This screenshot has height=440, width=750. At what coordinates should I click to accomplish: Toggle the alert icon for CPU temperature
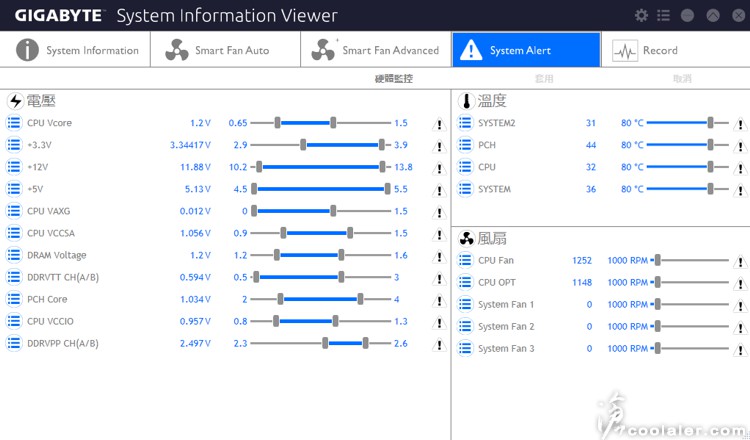click(740, 168)
